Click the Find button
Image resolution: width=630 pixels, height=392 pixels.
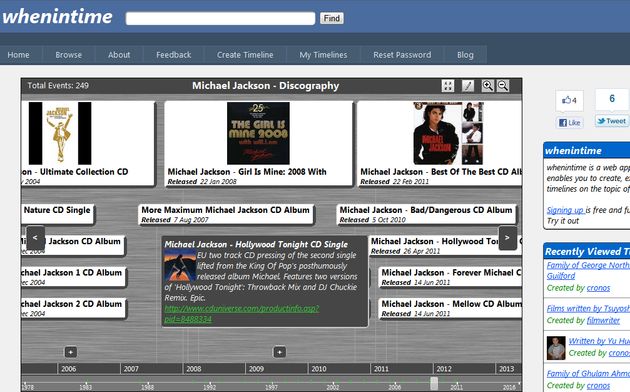point(332,18)
